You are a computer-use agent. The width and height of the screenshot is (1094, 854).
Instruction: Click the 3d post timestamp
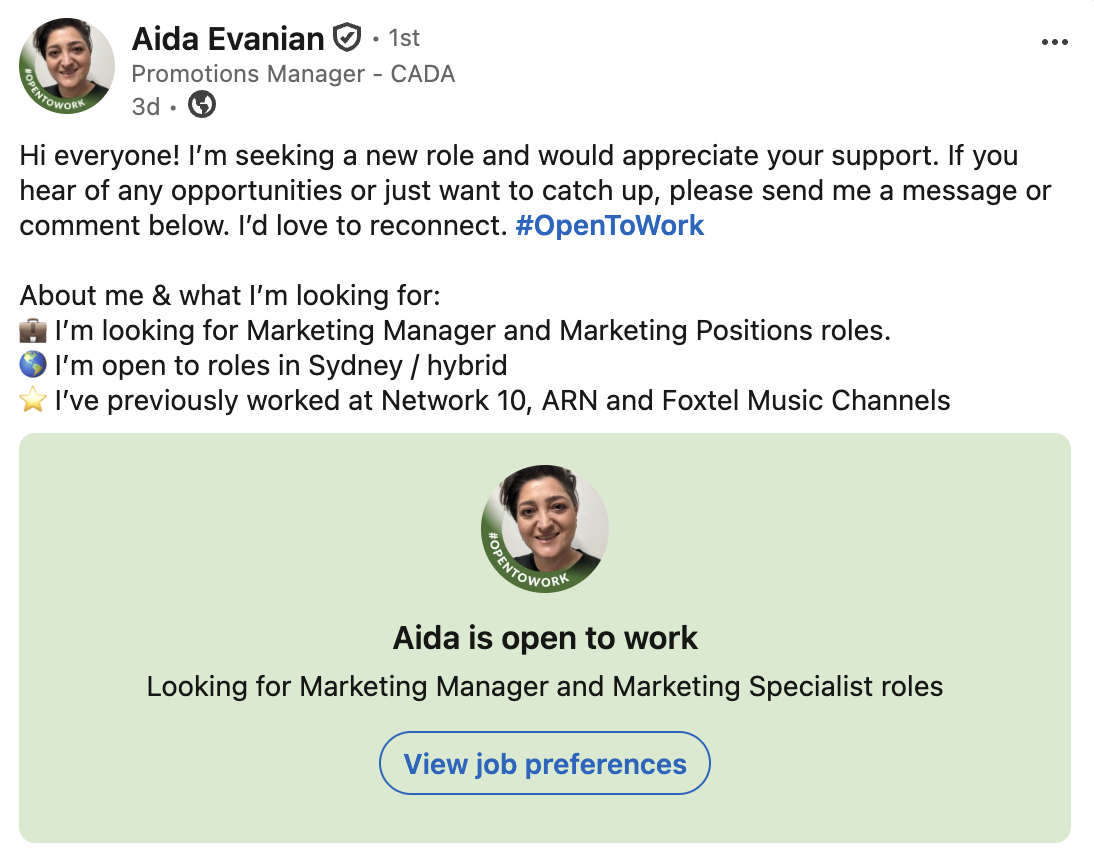(146, 106)
